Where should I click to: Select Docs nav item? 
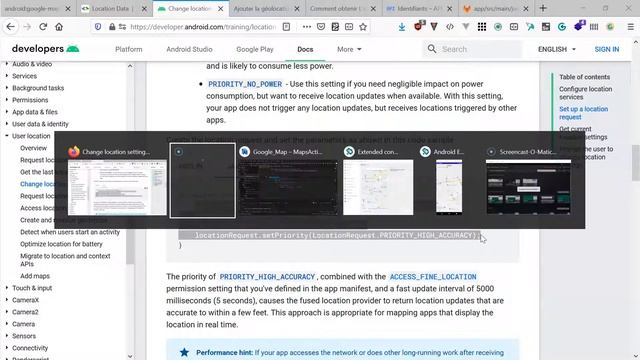305,49
